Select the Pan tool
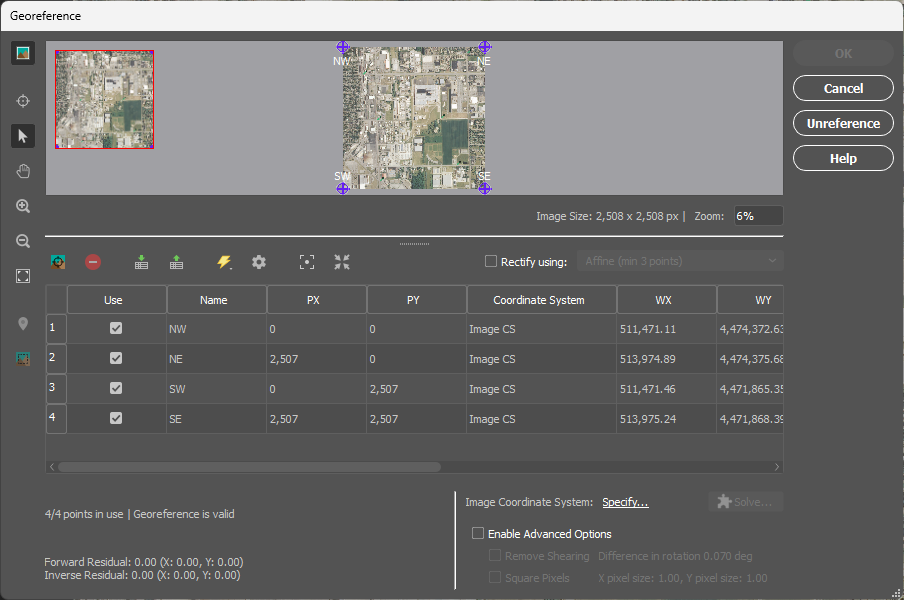 (x=22, y=171)
